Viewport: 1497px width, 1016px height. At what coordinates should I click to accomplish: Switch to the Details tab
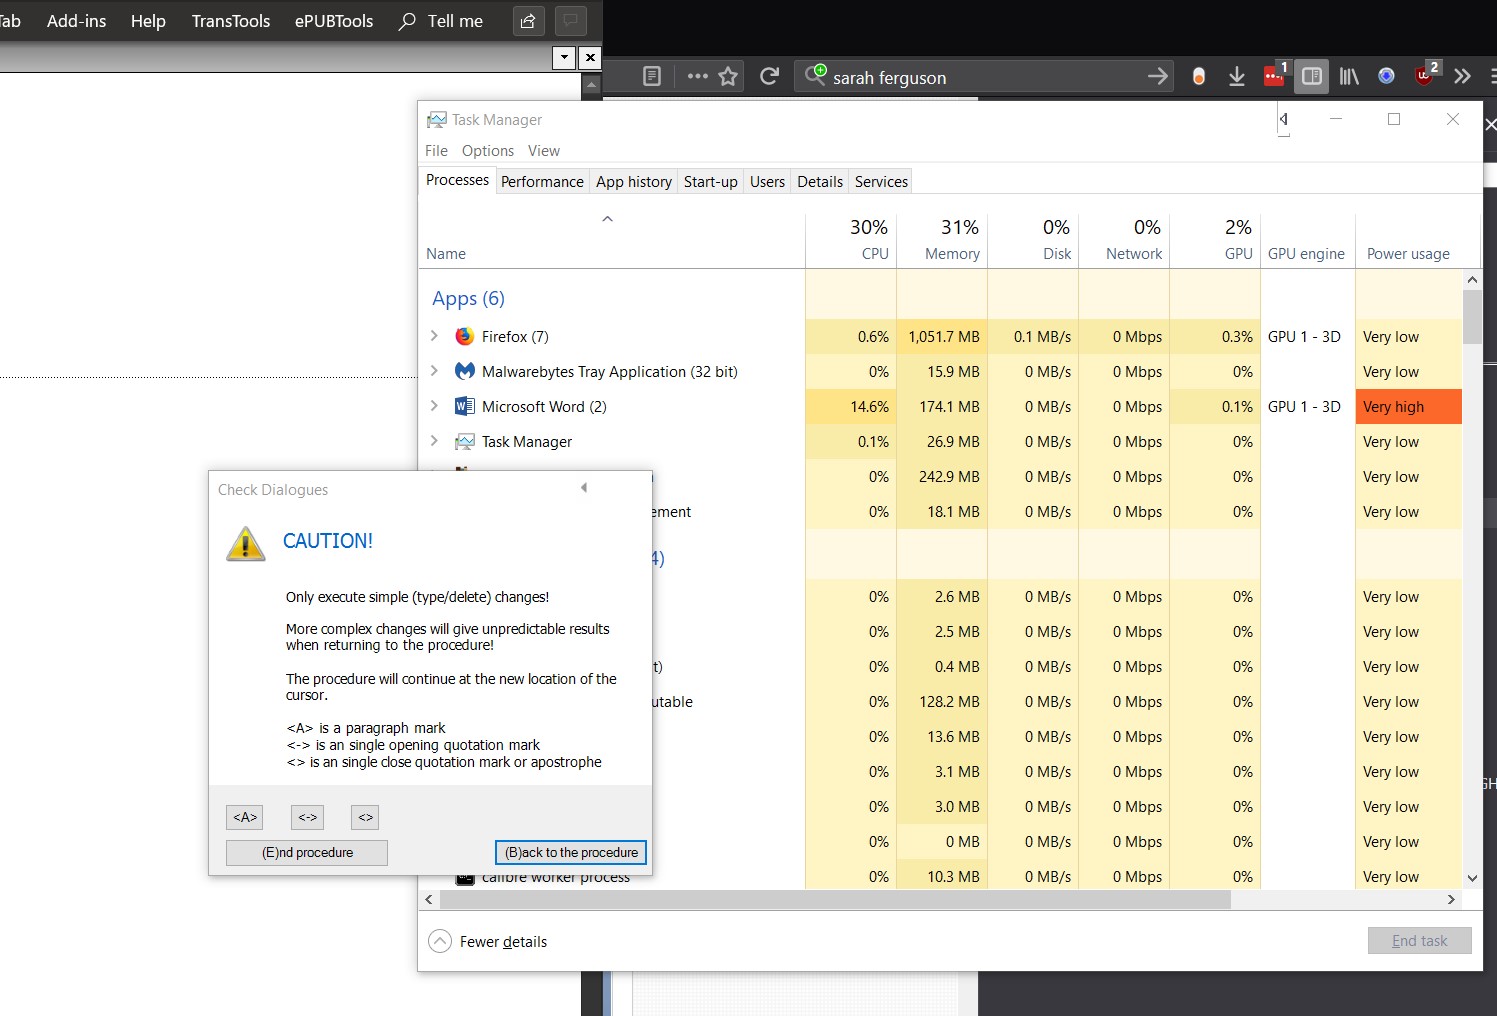tap(820, 182)
